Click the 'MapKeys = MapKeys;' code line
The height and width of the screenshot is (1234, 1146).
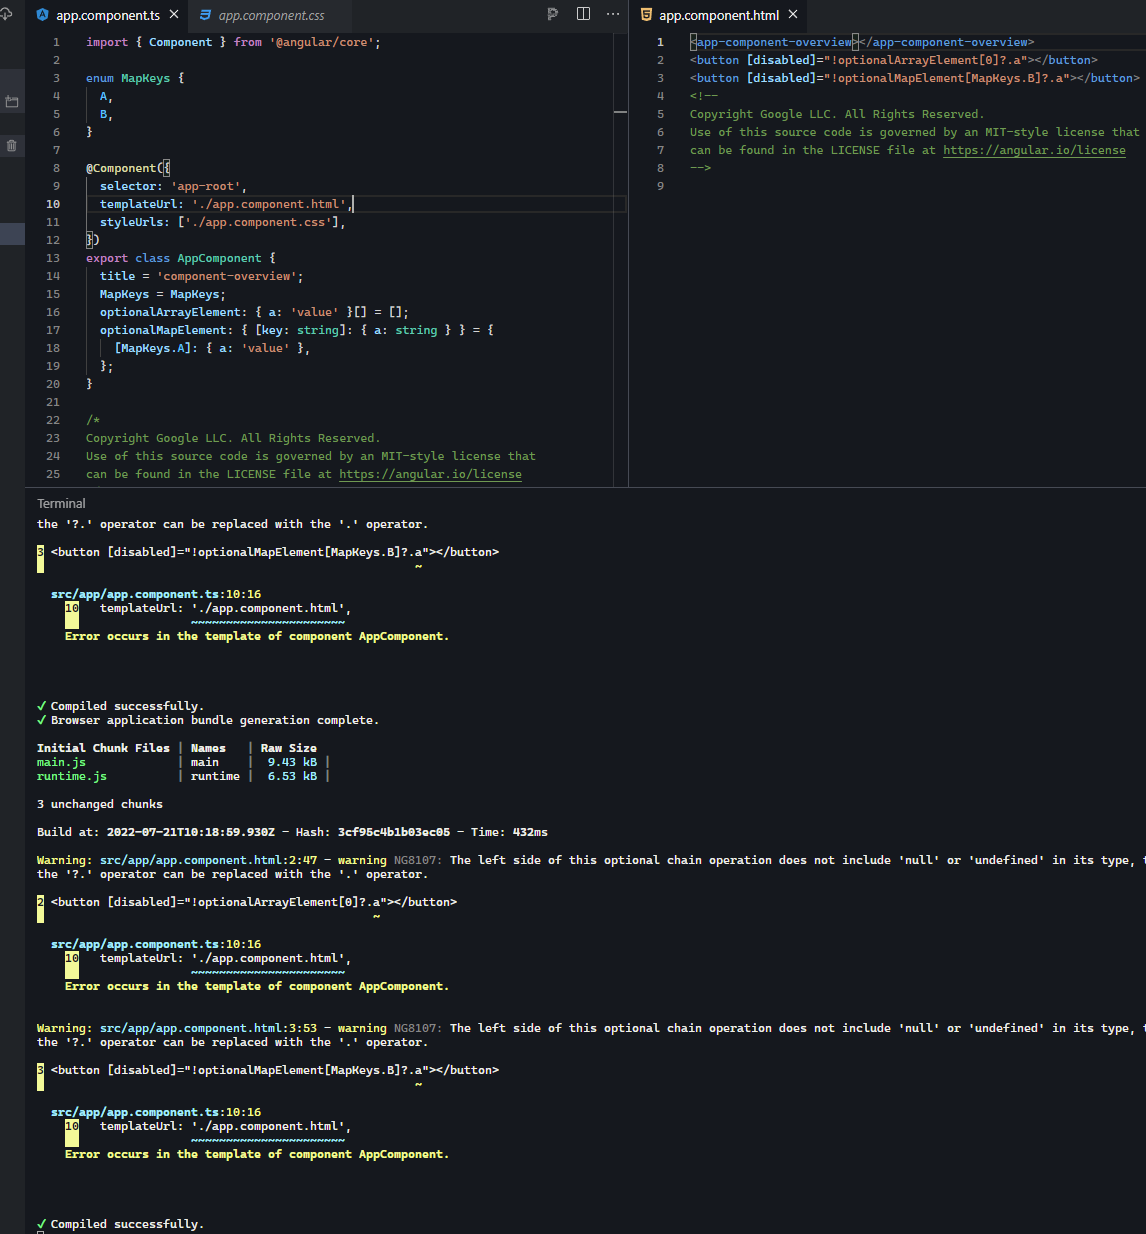[163, 294]
